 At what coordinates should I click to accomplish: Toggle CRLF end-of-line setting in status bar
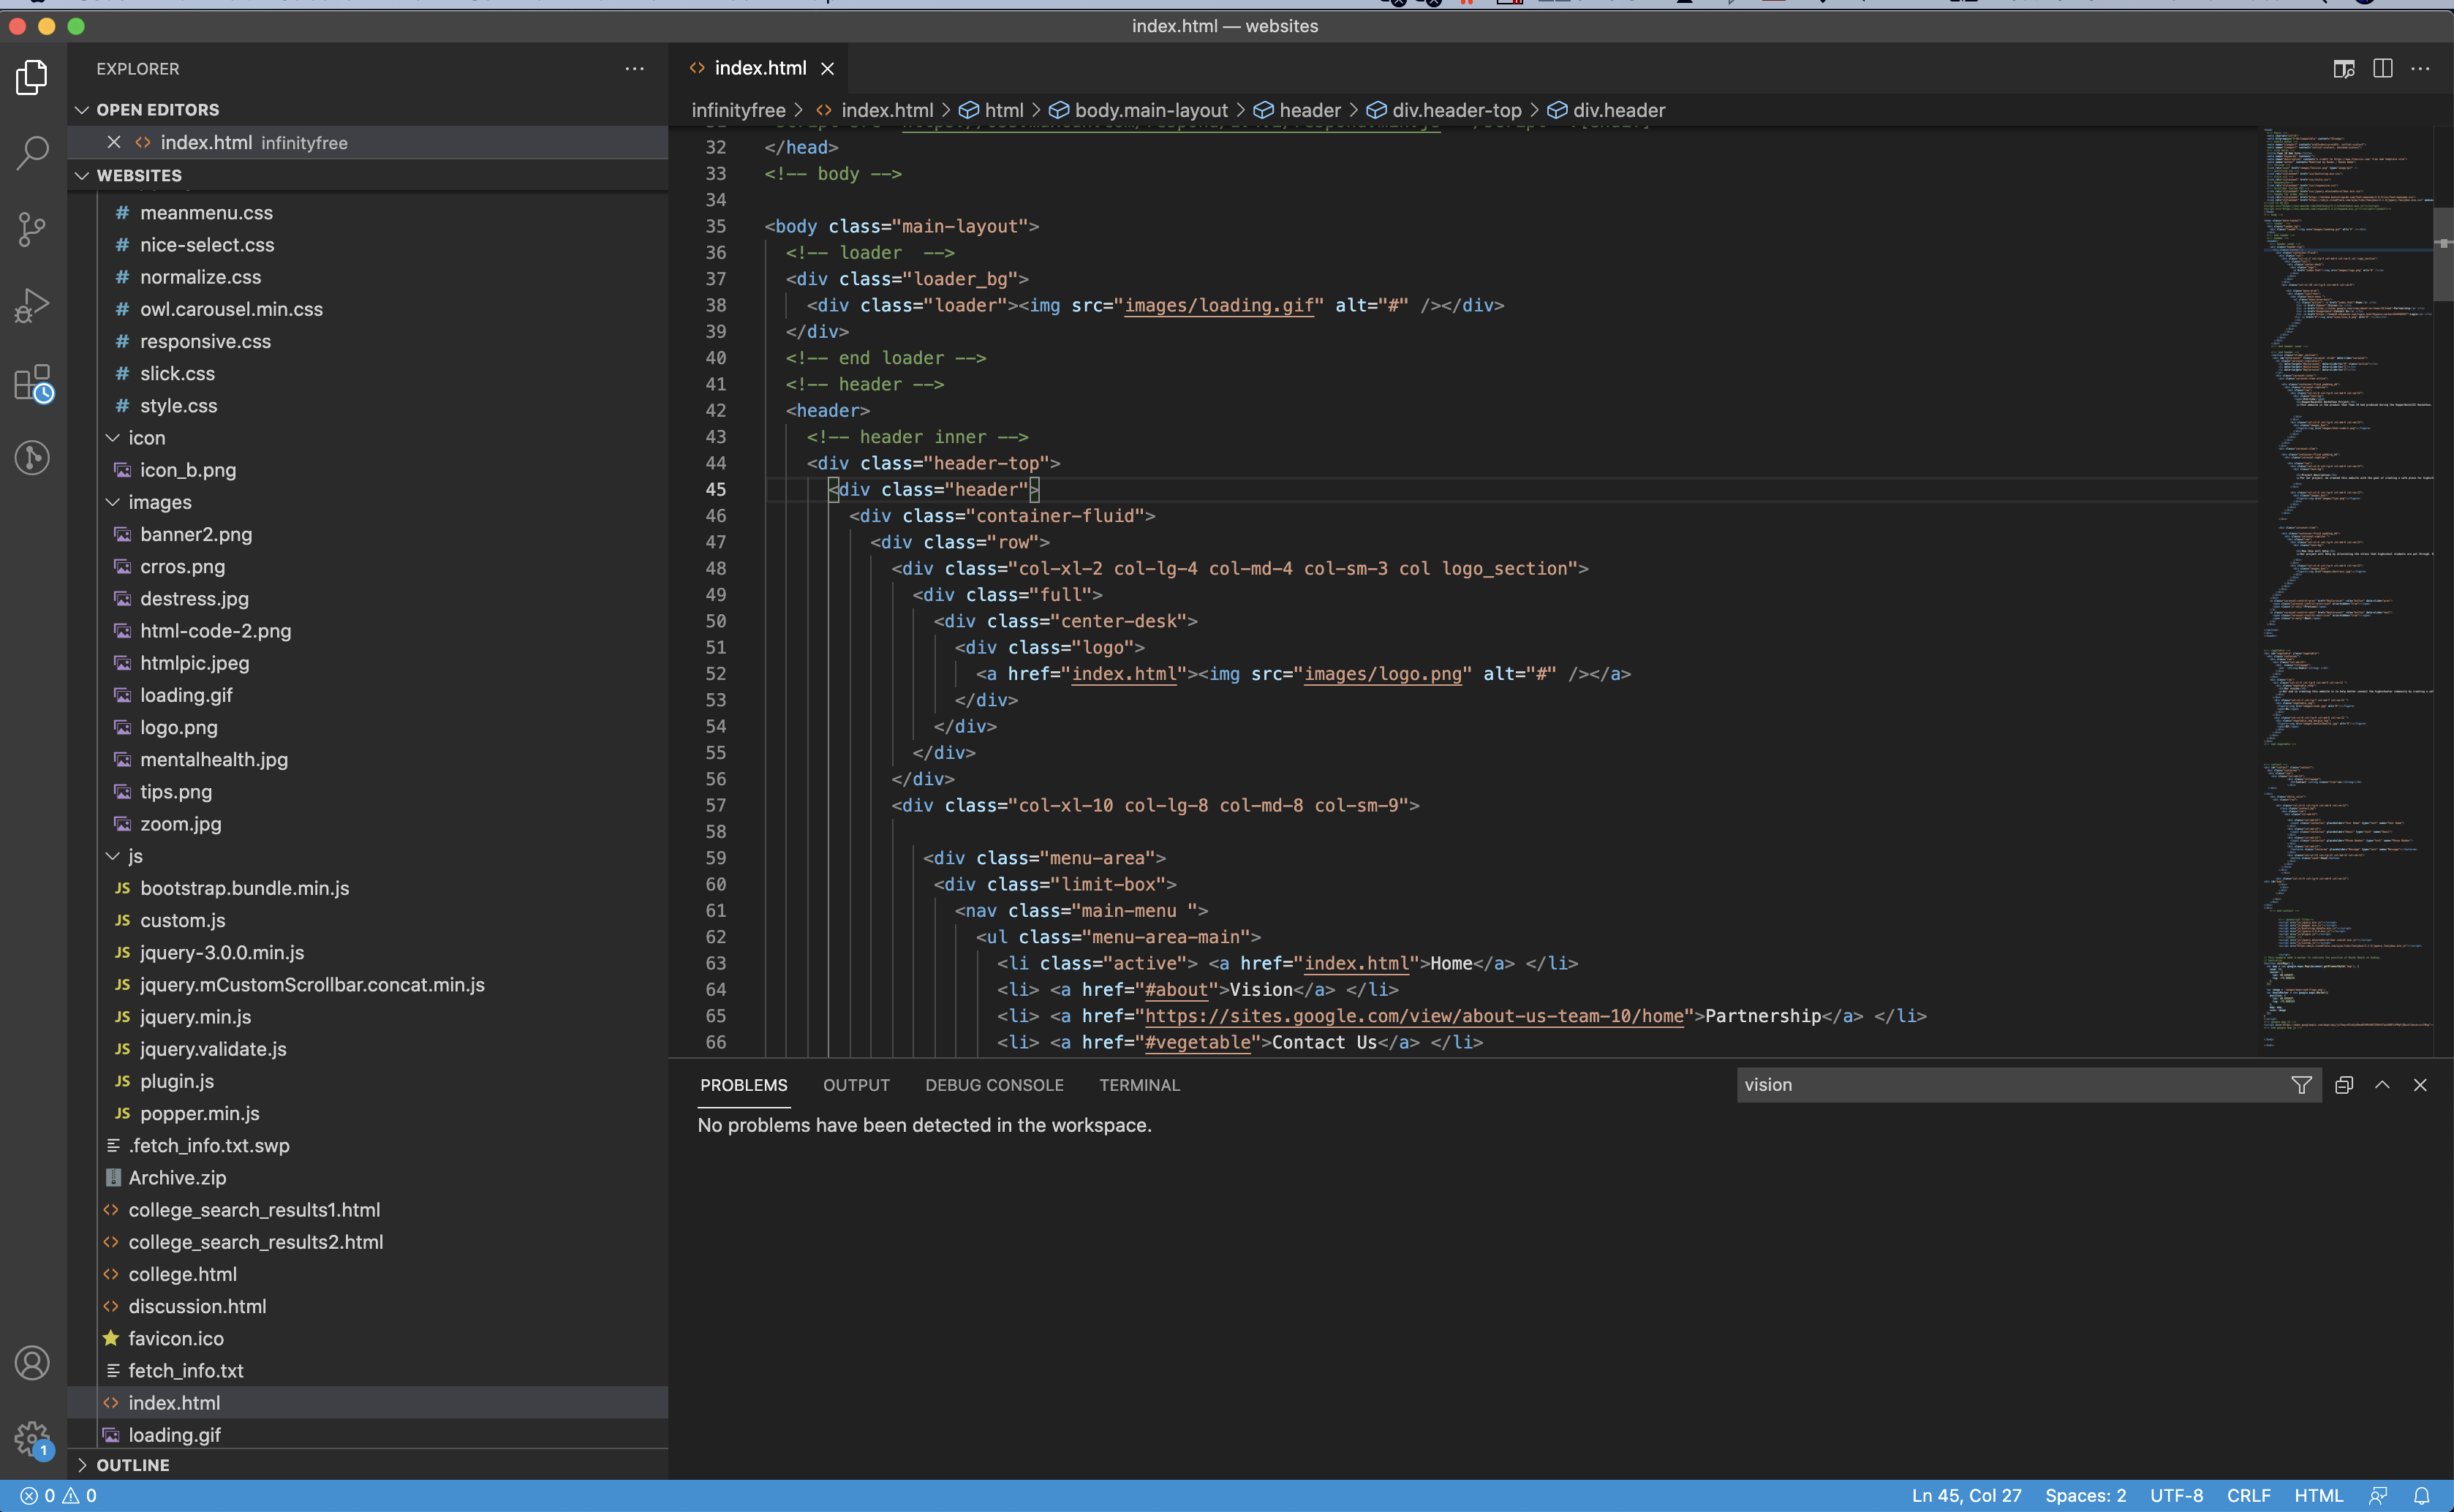pos(2248,1496)
